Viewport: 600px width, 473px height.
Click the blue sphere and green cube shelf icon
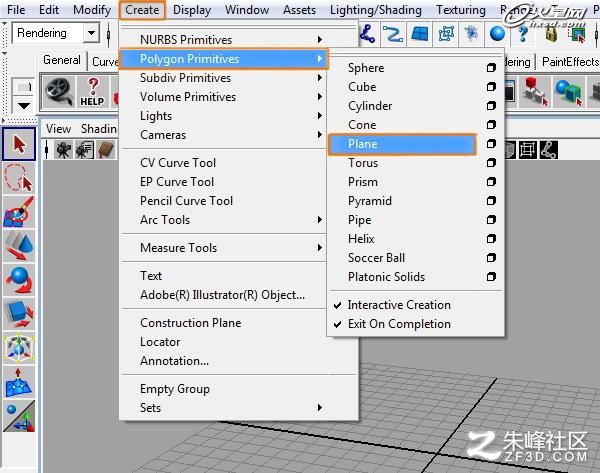tap(569, 92)
